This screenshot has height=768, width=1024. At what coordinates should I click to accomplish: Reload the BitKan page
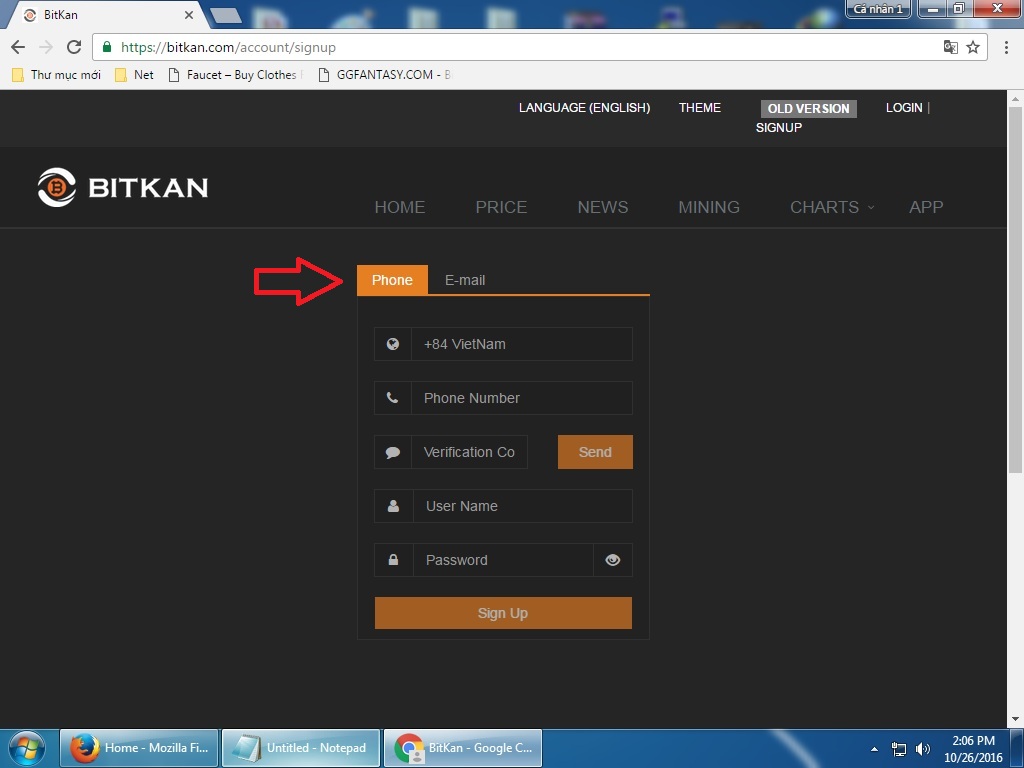point(74,47)
